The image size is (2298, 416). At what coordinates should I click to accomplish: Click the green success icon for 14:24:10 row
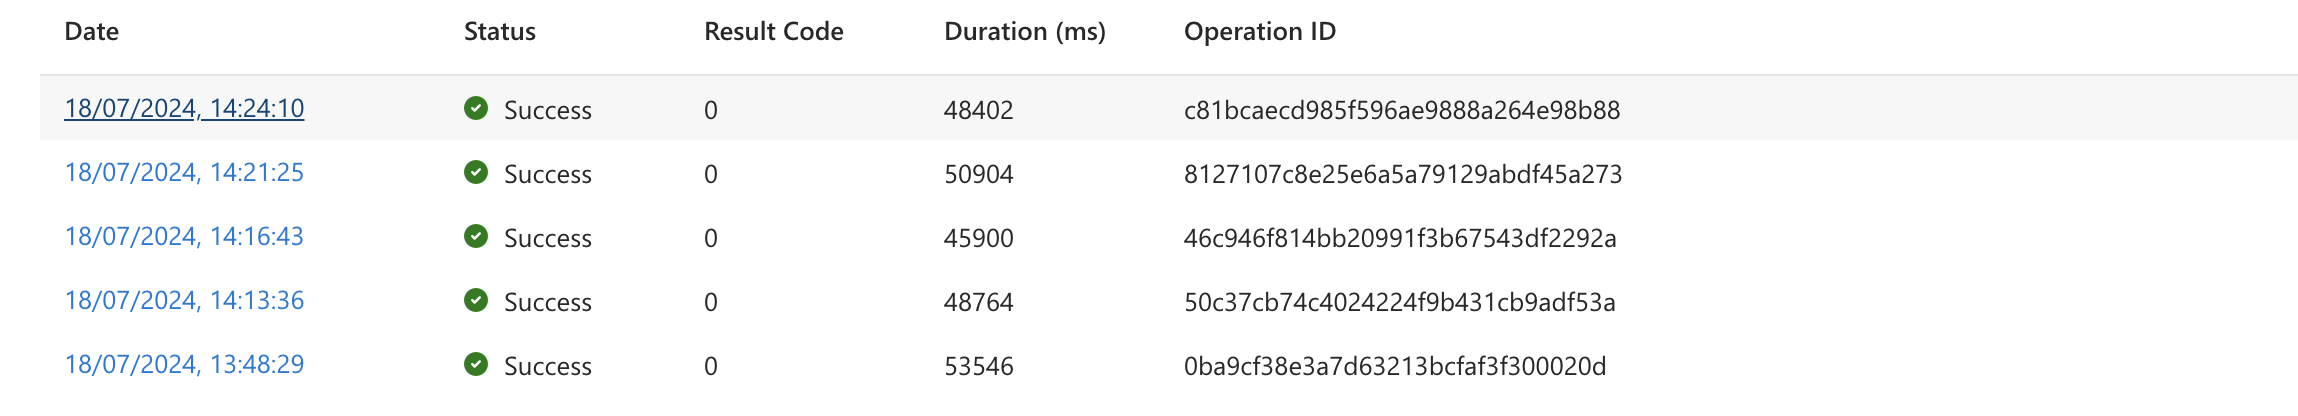pos(476,108)
